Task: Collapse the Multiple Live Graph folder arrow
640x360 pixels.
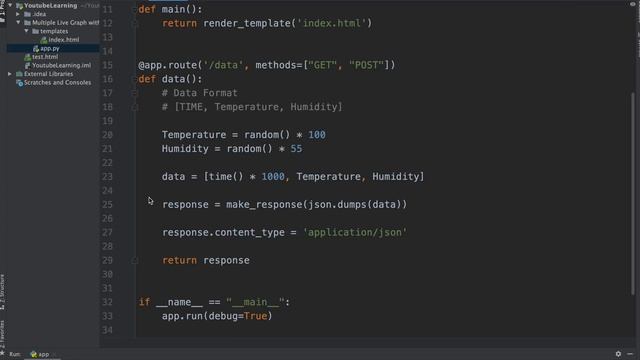Action: coord(18,22)
